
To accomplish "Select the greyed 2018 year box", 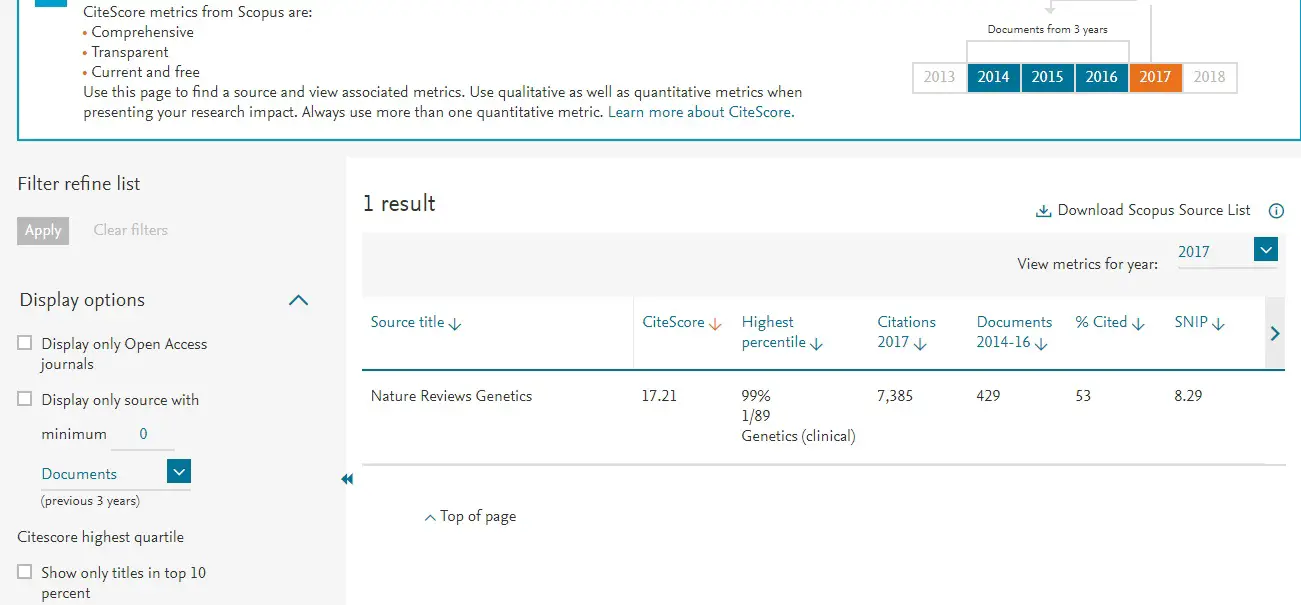I will click(1209, 77).
